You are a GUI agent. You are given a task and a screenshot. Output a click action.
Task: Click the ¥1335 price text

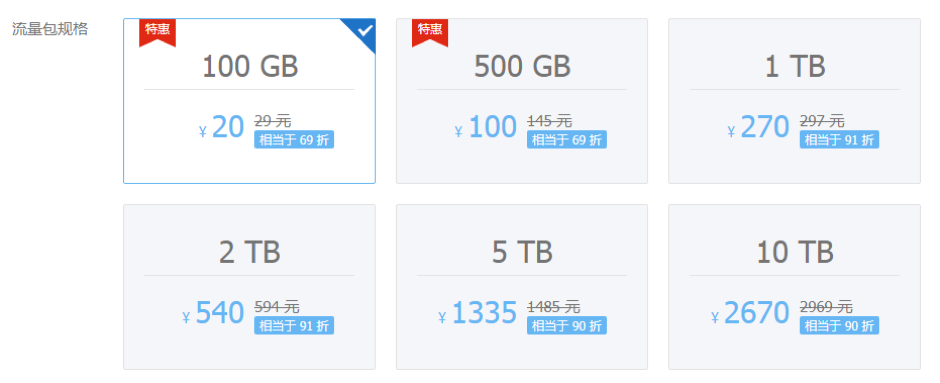pos(478,313)
